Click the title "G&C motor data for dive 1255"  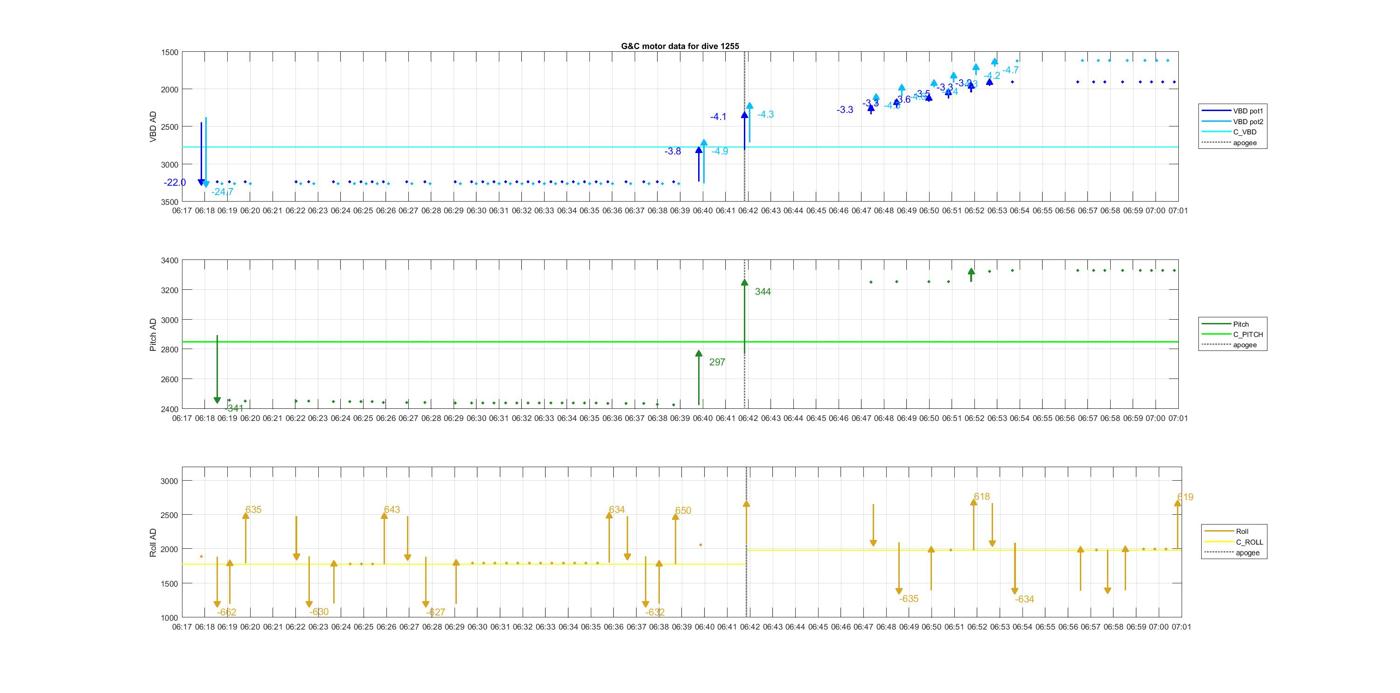point(680,46)
